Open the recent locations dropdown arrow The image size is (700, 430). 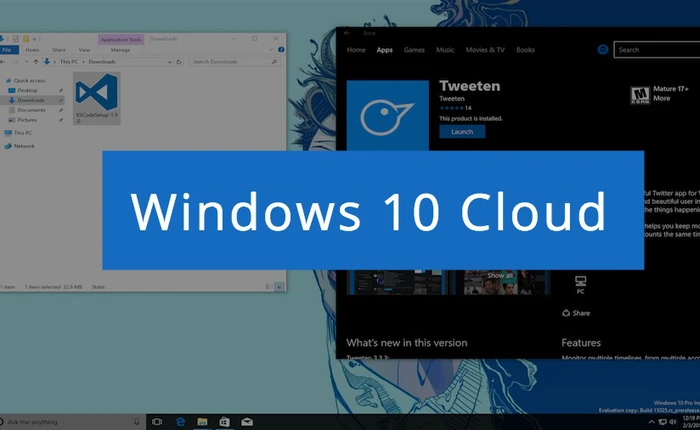tap(26, 62)
